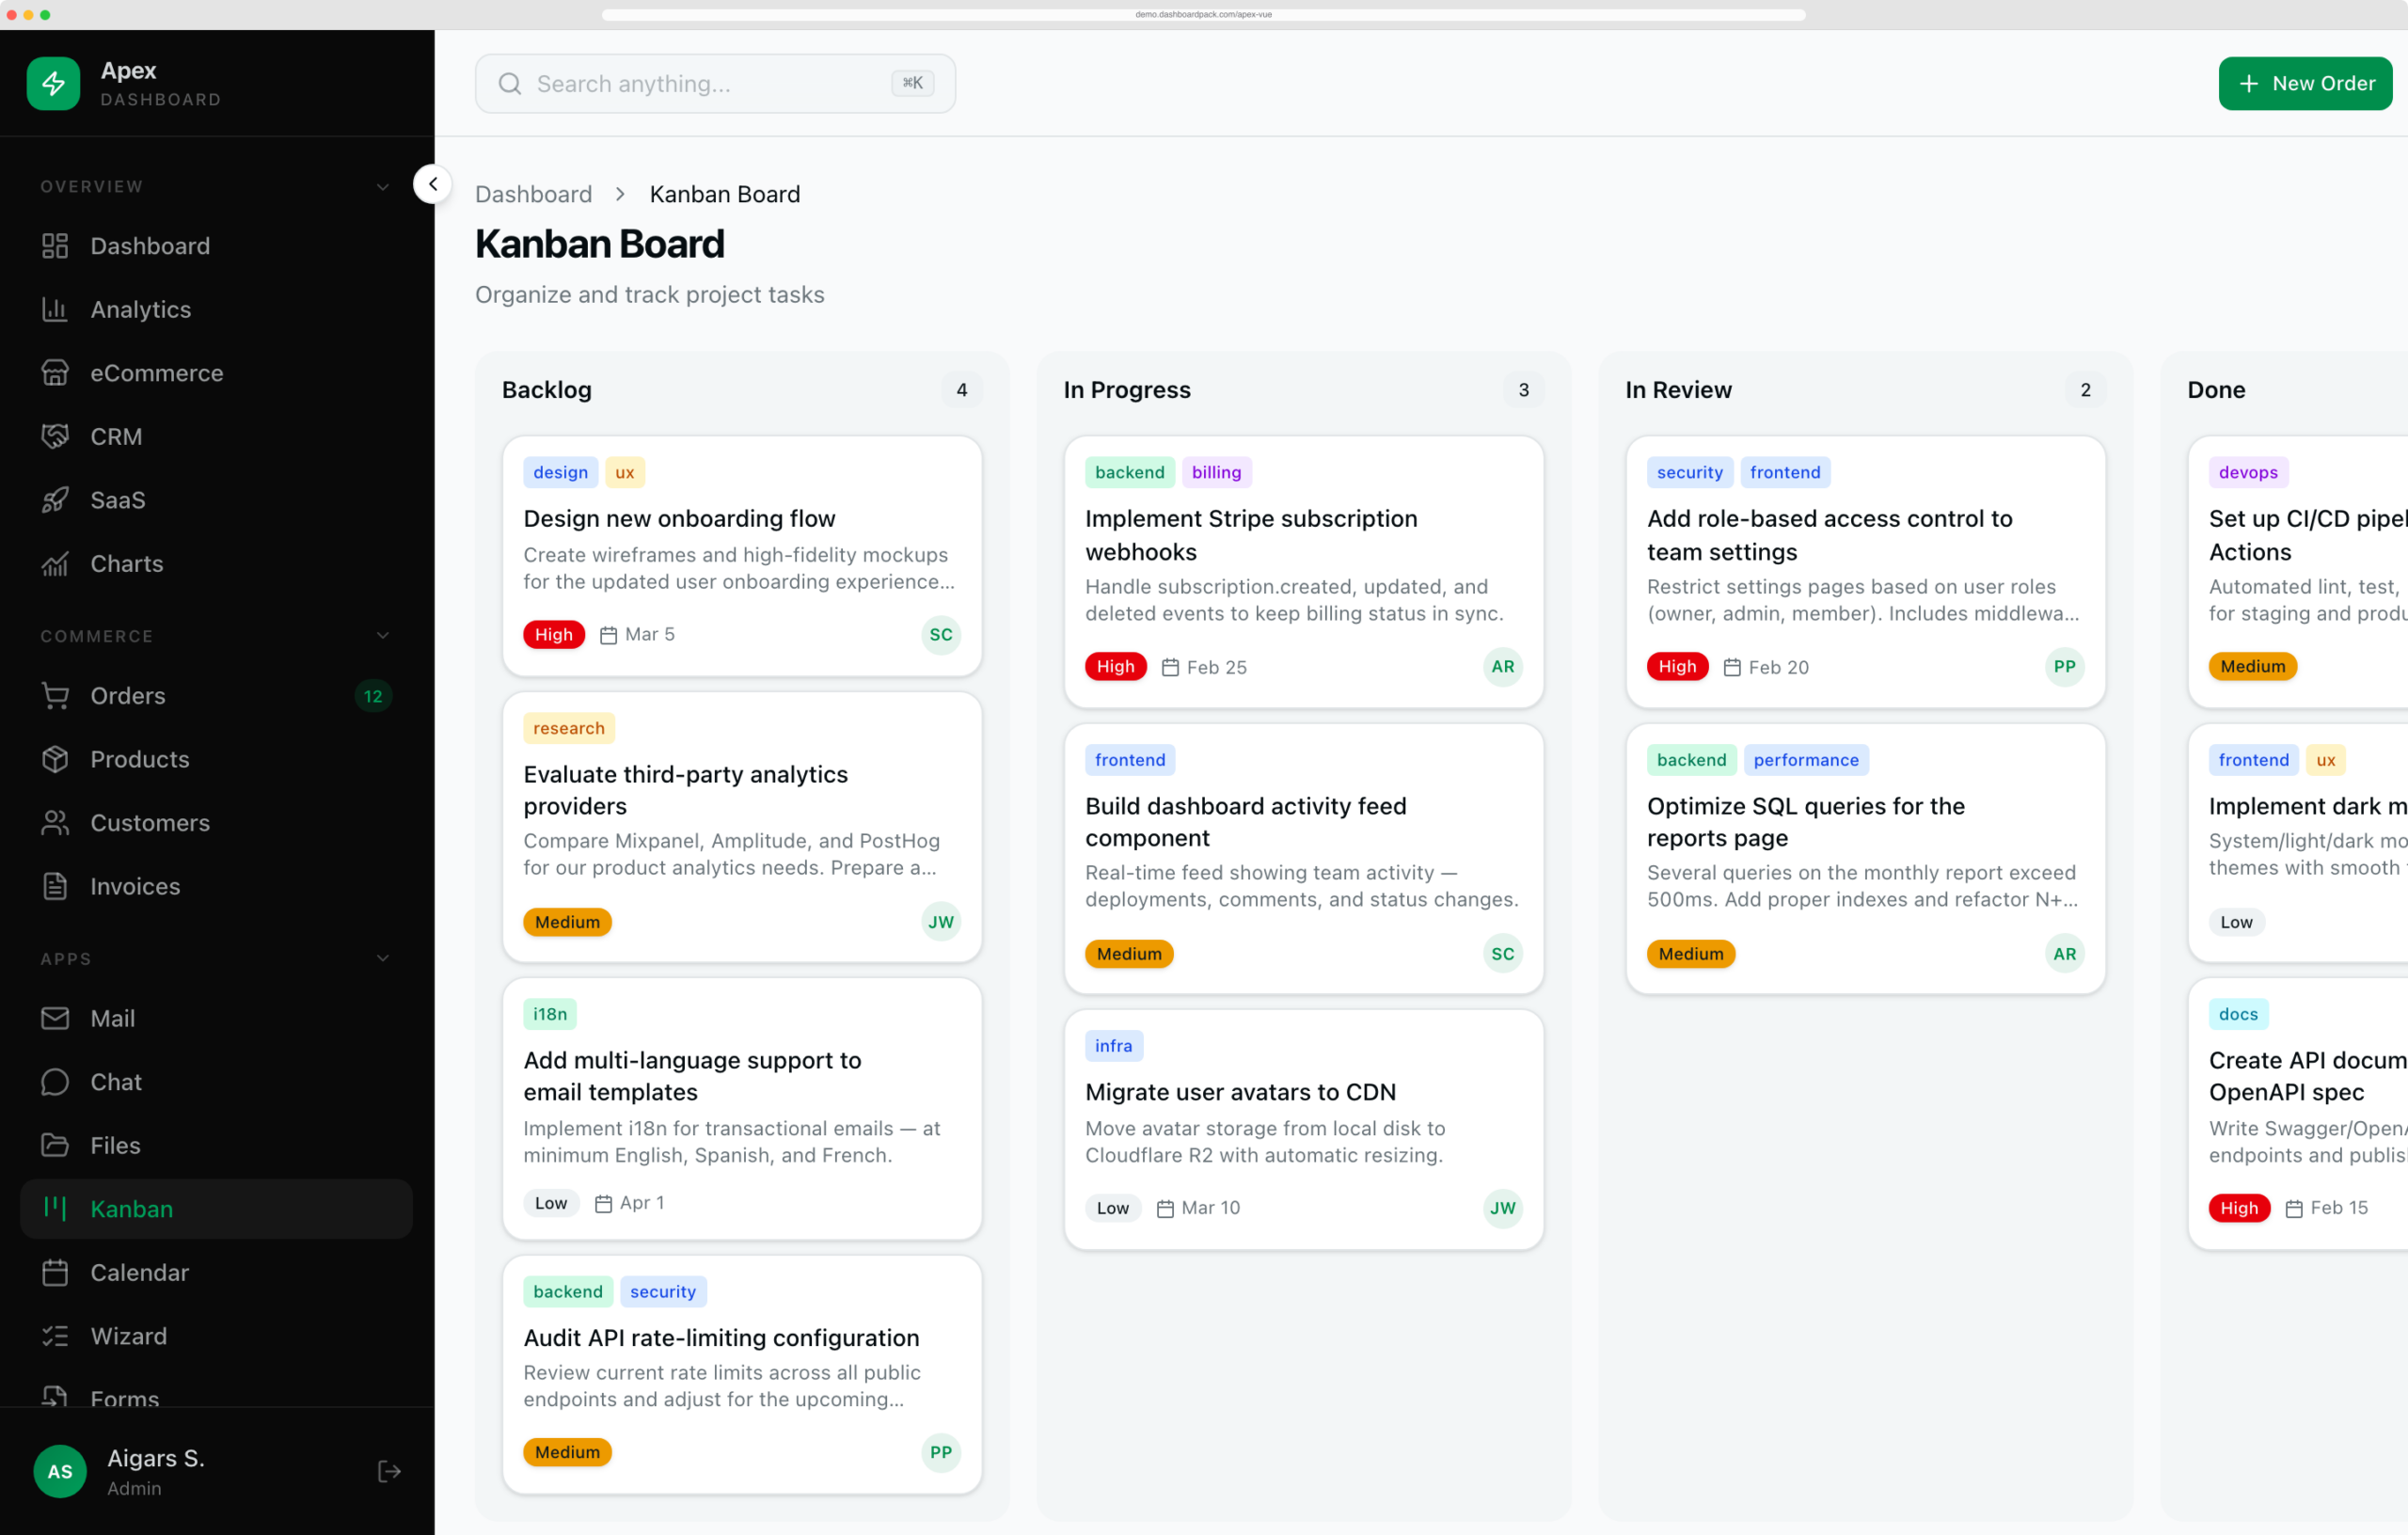The height and width of the screenshot is (1535, 2408).
Task: Open the Dashboard sidebar item
Action: (x=216, y=246)
